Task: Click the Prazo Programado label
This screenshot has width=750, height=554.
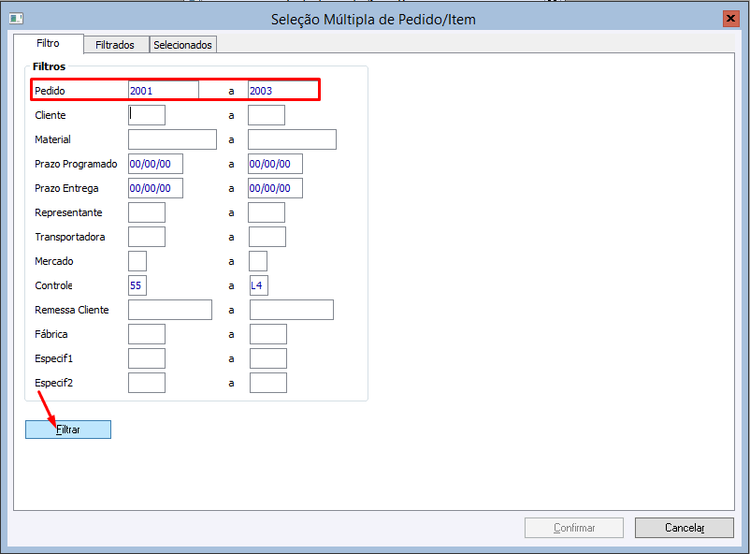Action: pyautogui.click(x=76, y=164)
